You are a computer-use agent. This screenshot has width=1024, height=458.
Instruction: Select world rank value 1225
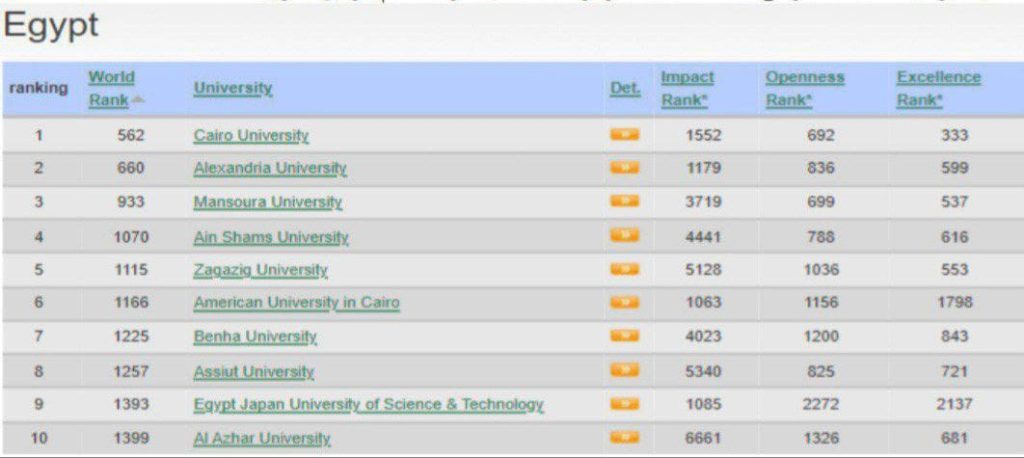pyautogui.click(x=131, y=336)
